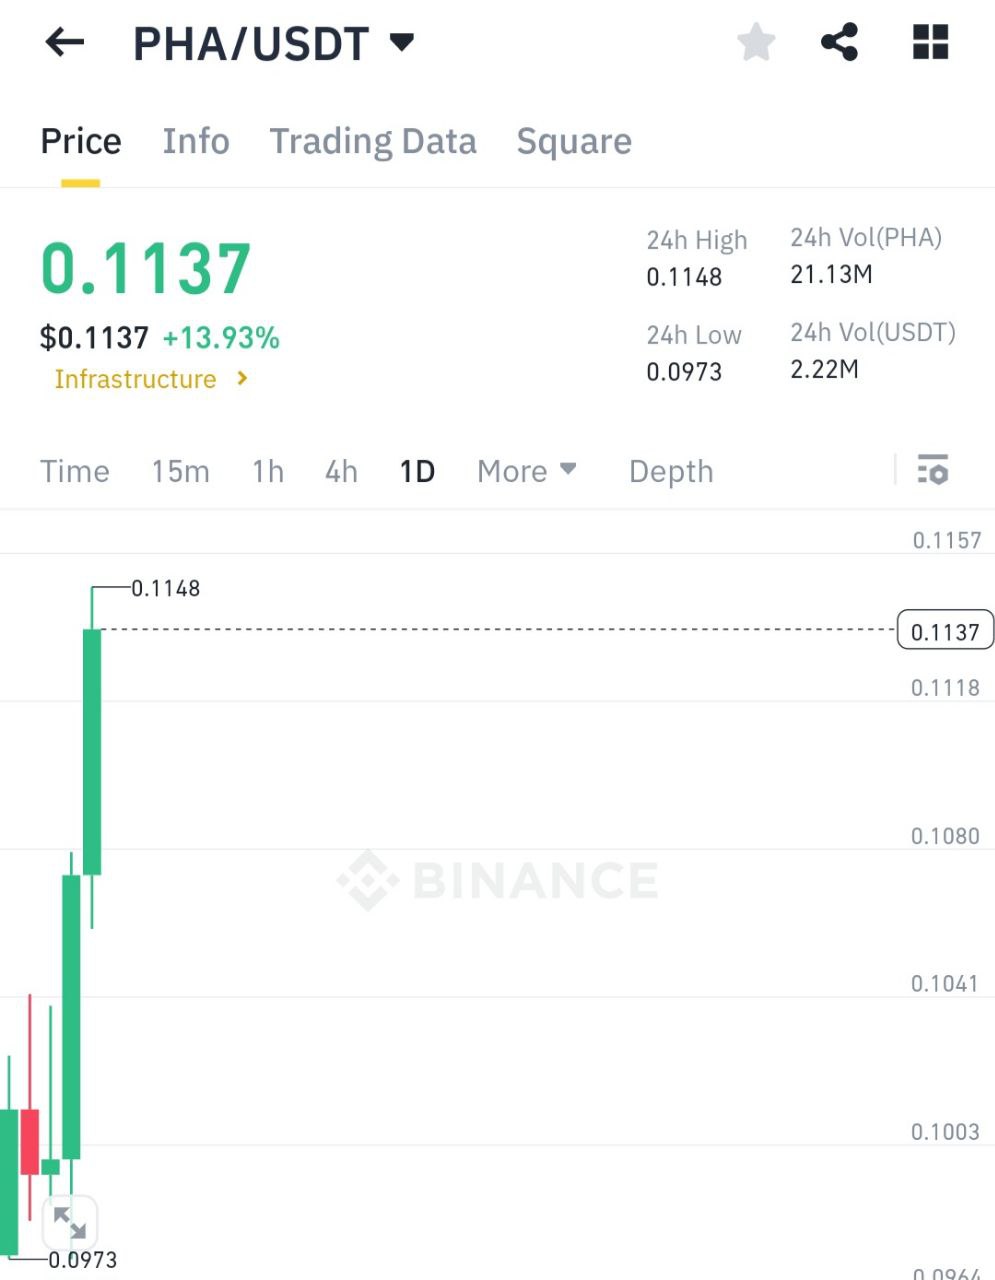Viewport: 995px width, 1280px height.
Task: Open the More intervals dropdown
Action: (526, 471)
